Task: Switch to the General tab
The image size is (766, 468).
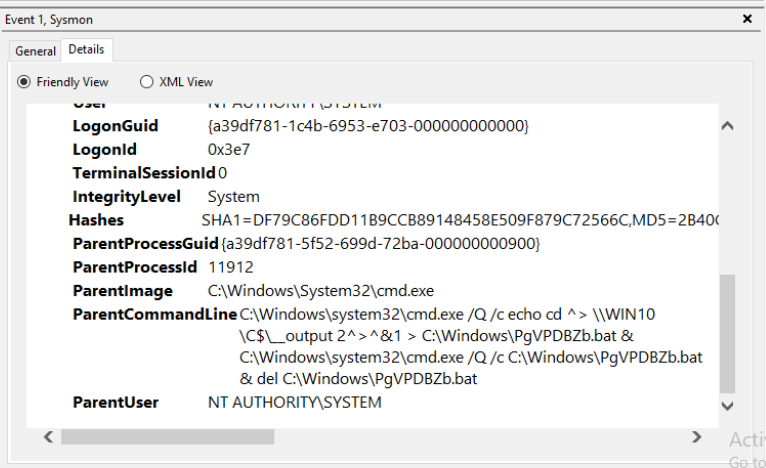Action: pyautogui.click(x=35, y=51)
